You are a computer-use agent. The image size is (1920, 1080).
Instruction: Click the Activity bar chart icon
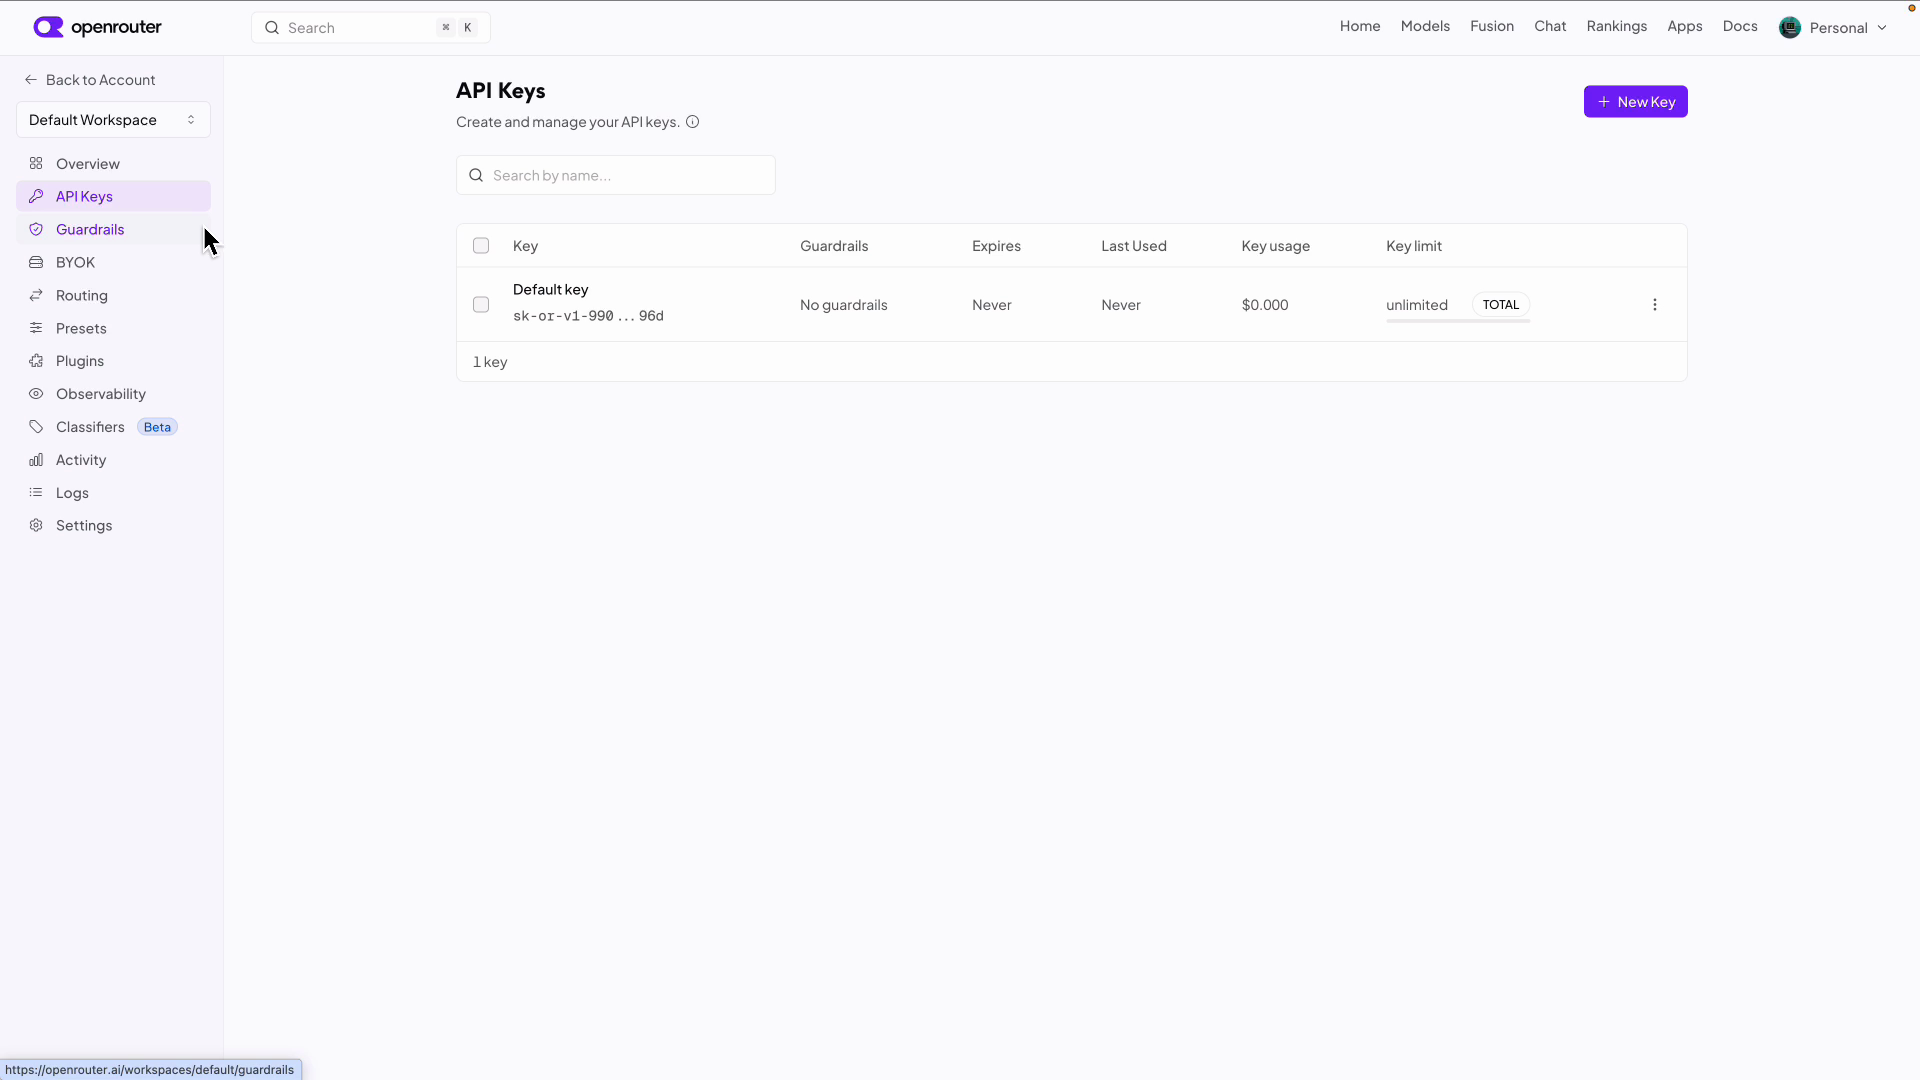click(x=36, y=460)
